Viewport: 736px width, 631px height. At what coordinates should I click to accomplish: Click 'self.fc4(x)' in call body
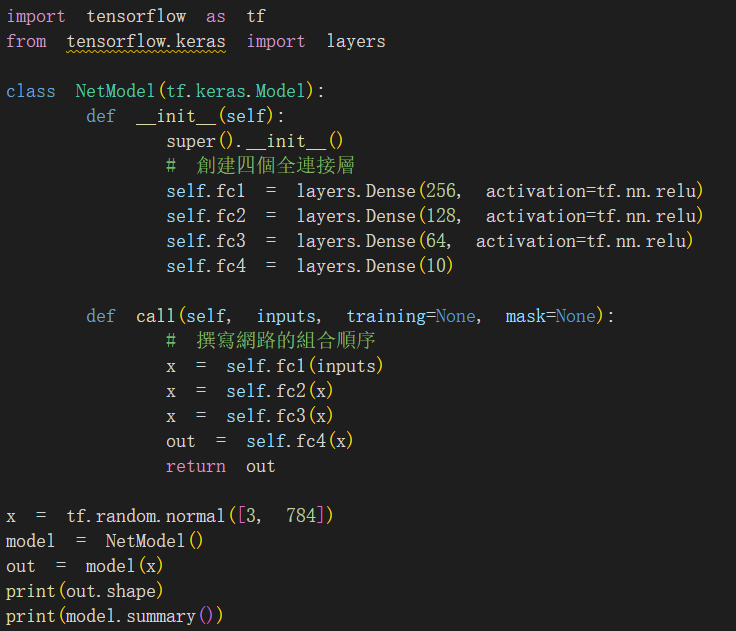click(299, 441)
